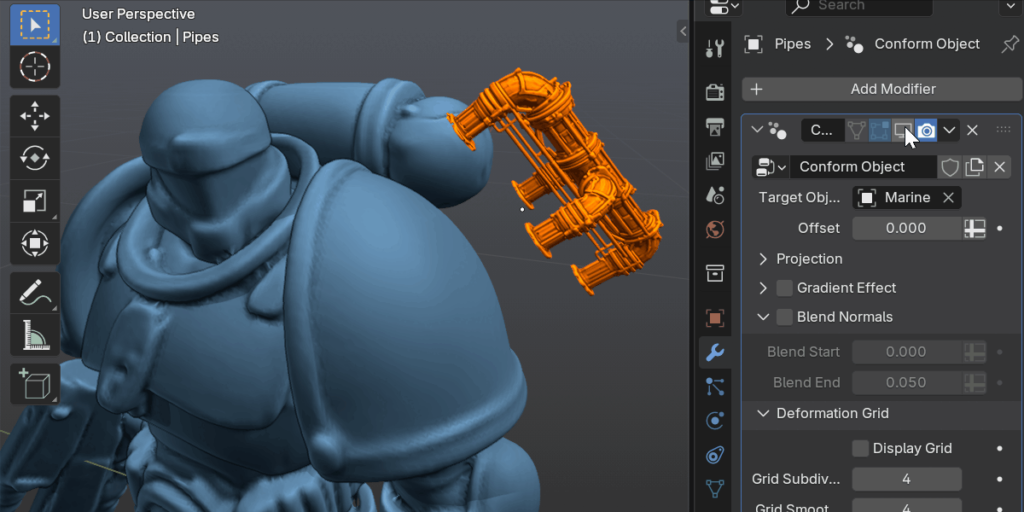1024x512 pixels.
Task: Toggle modifier render visibility camera icon
Action: [926, 130]
